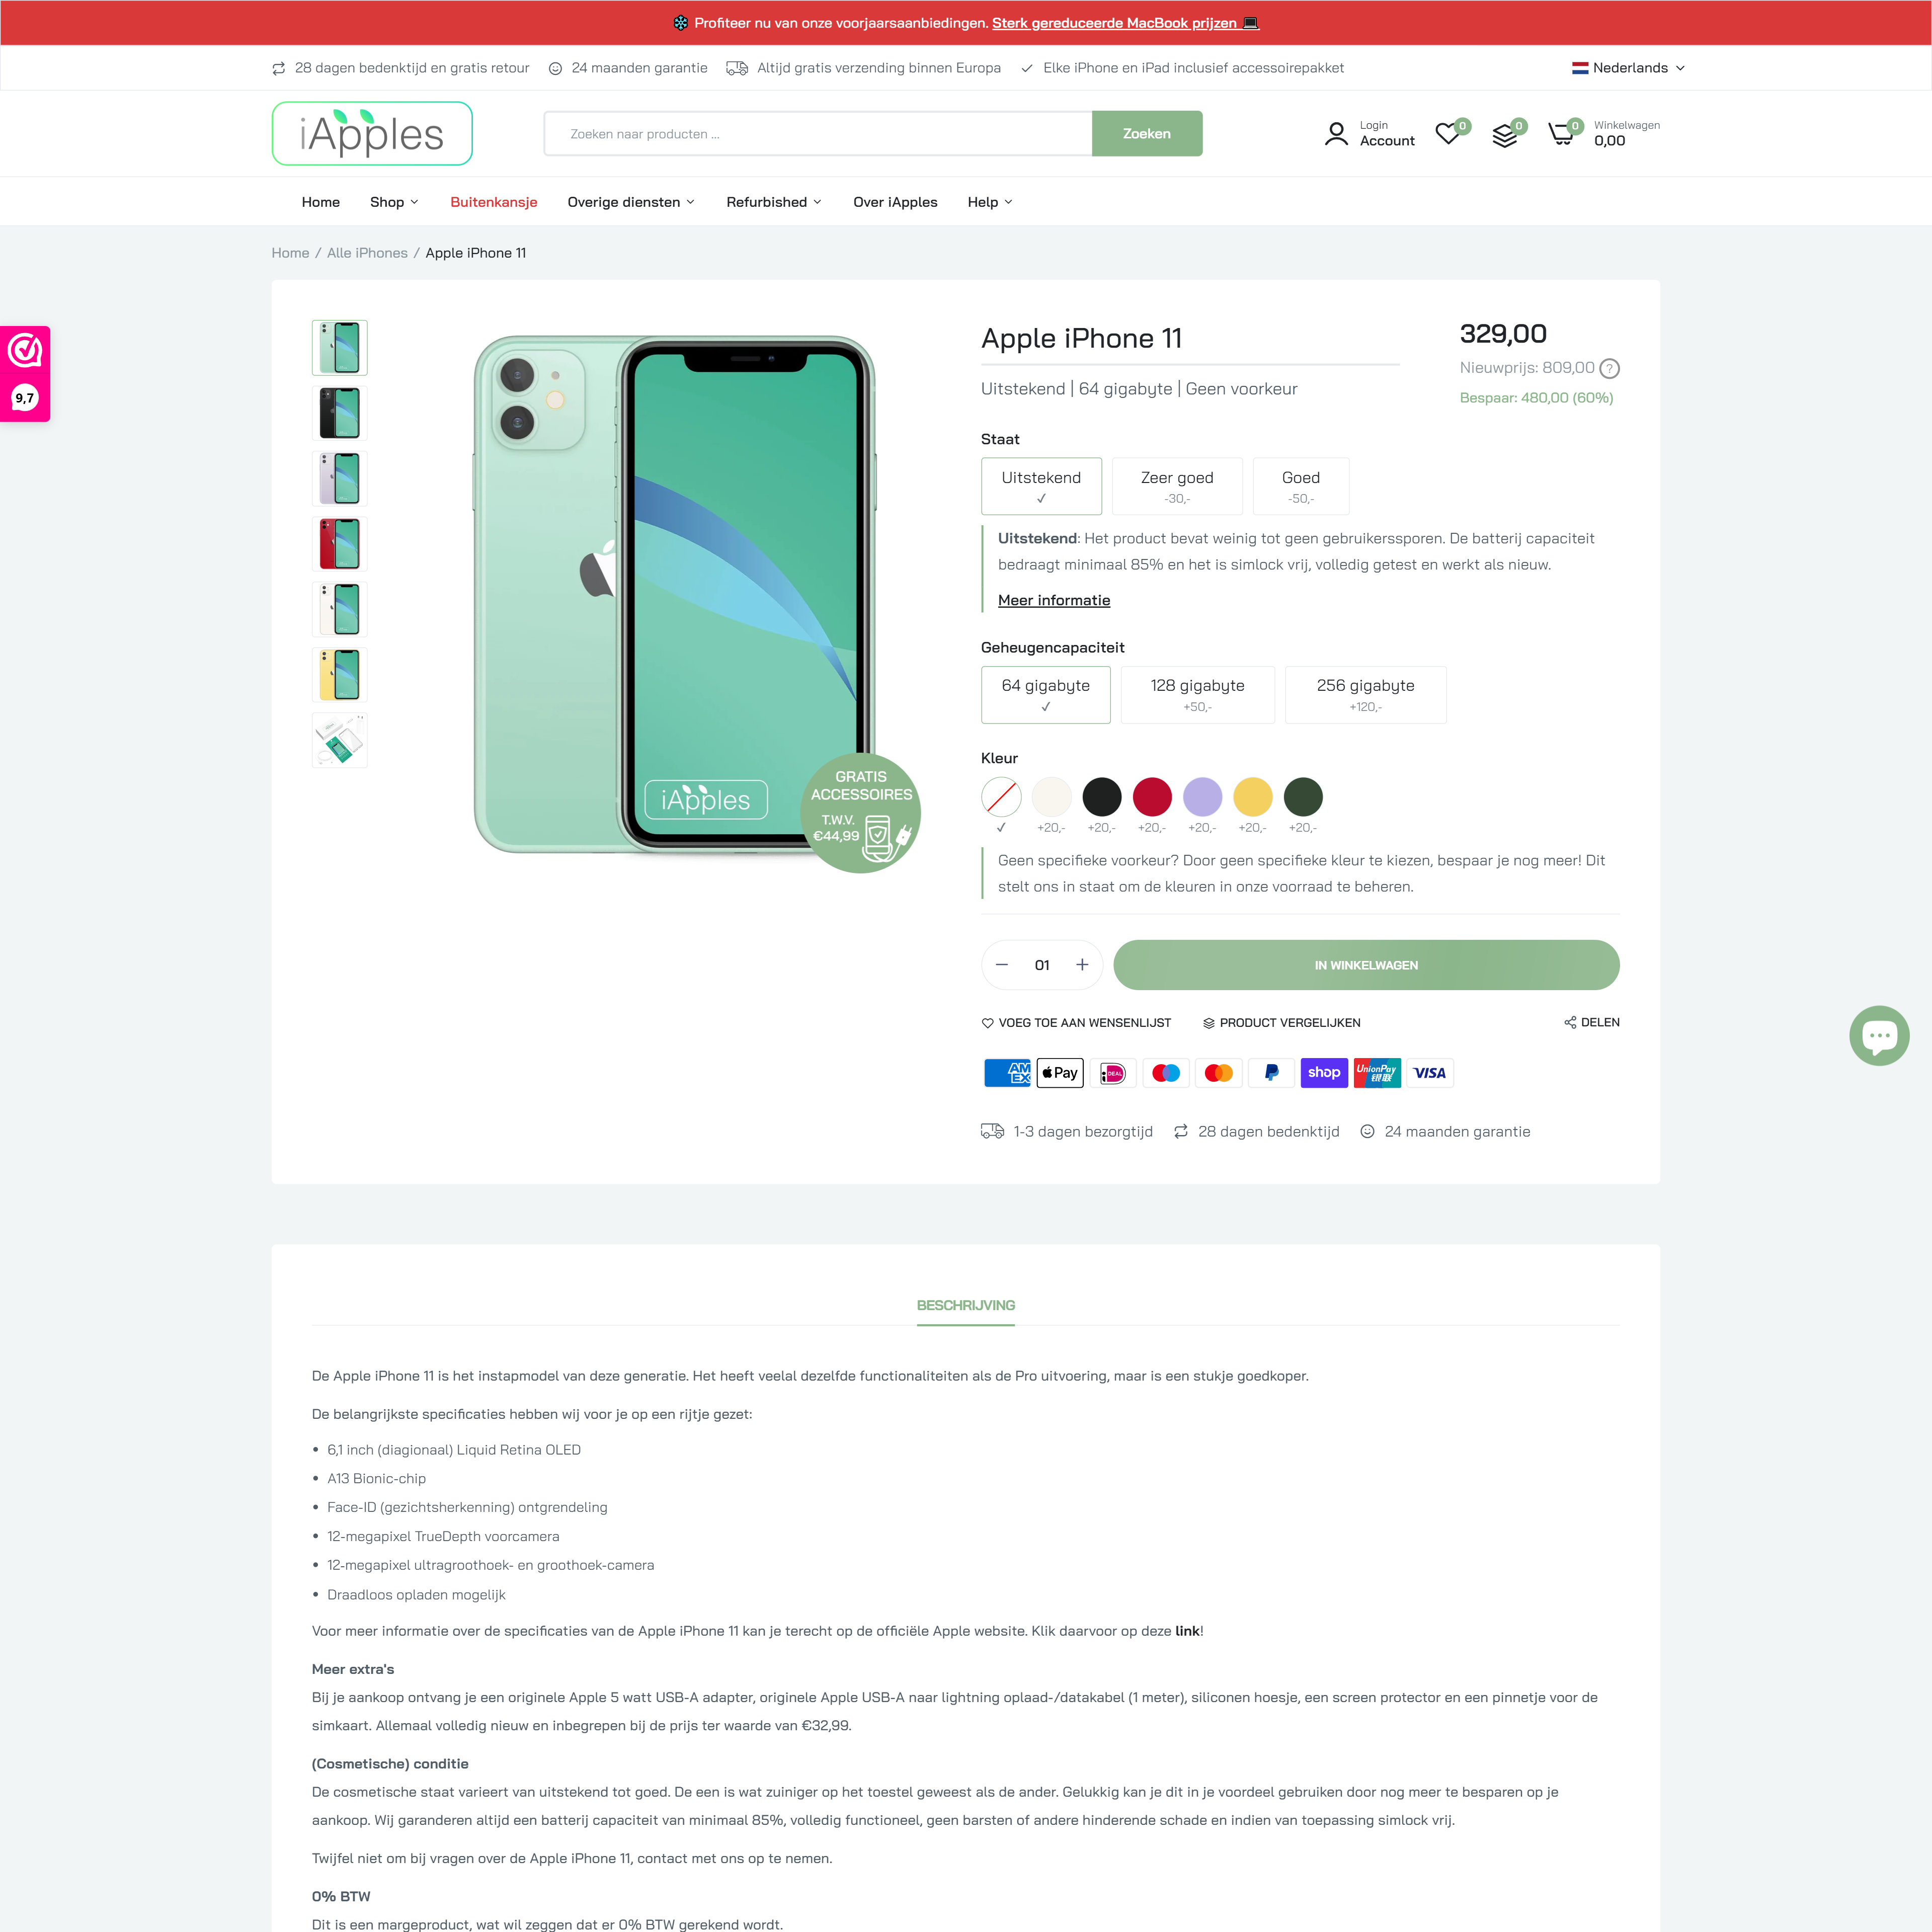Screen dimensions: 1932x1932
Task: Open the Meer informatie link
Action: [x=1054, y=600]
